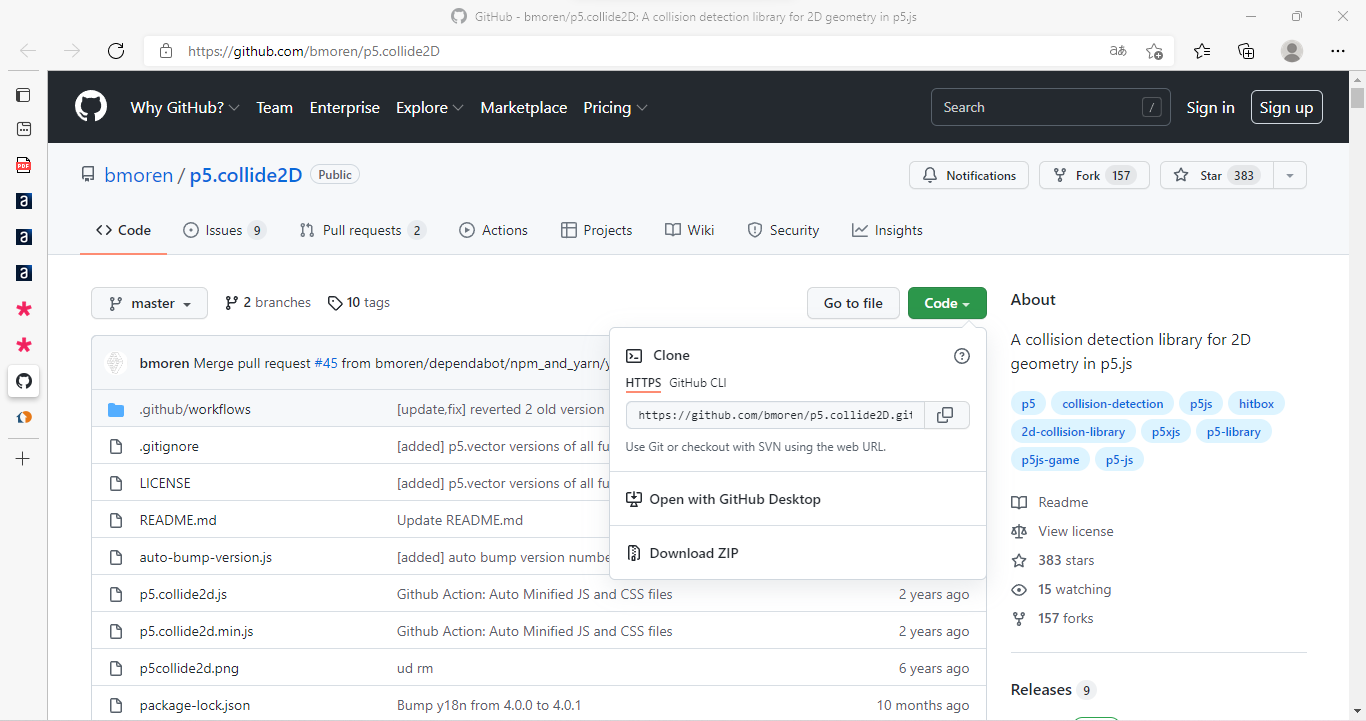This screenshot has width=1366, height=721.
Task: Click the repository book icon beside bmoren
Action: (x=88, y=175)
